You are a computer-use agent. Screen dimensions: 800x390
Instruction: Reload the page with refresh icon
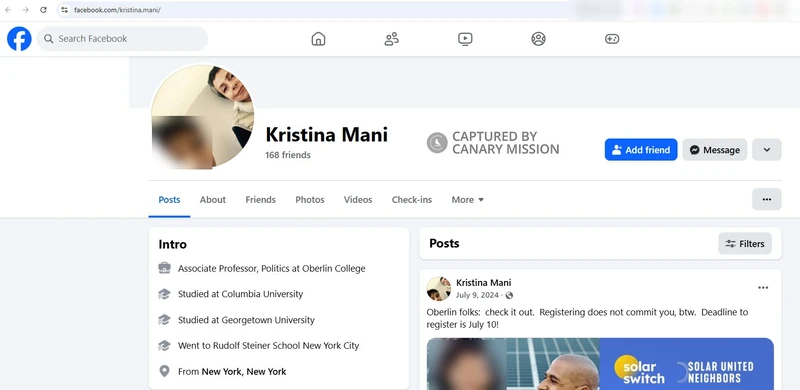pos(43,10)
